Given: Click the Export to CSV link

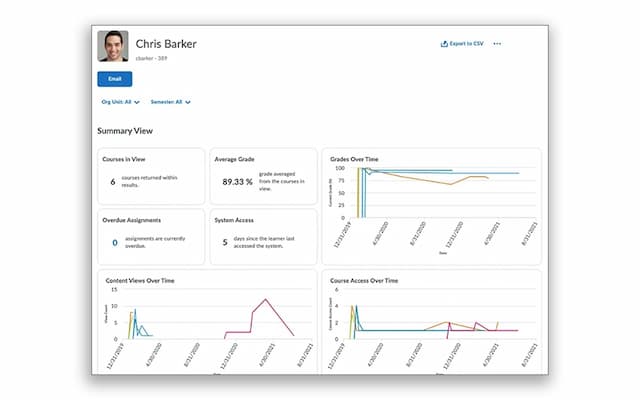Looking at the screenshot, I should pyautogui.click(x=466, y=44).
